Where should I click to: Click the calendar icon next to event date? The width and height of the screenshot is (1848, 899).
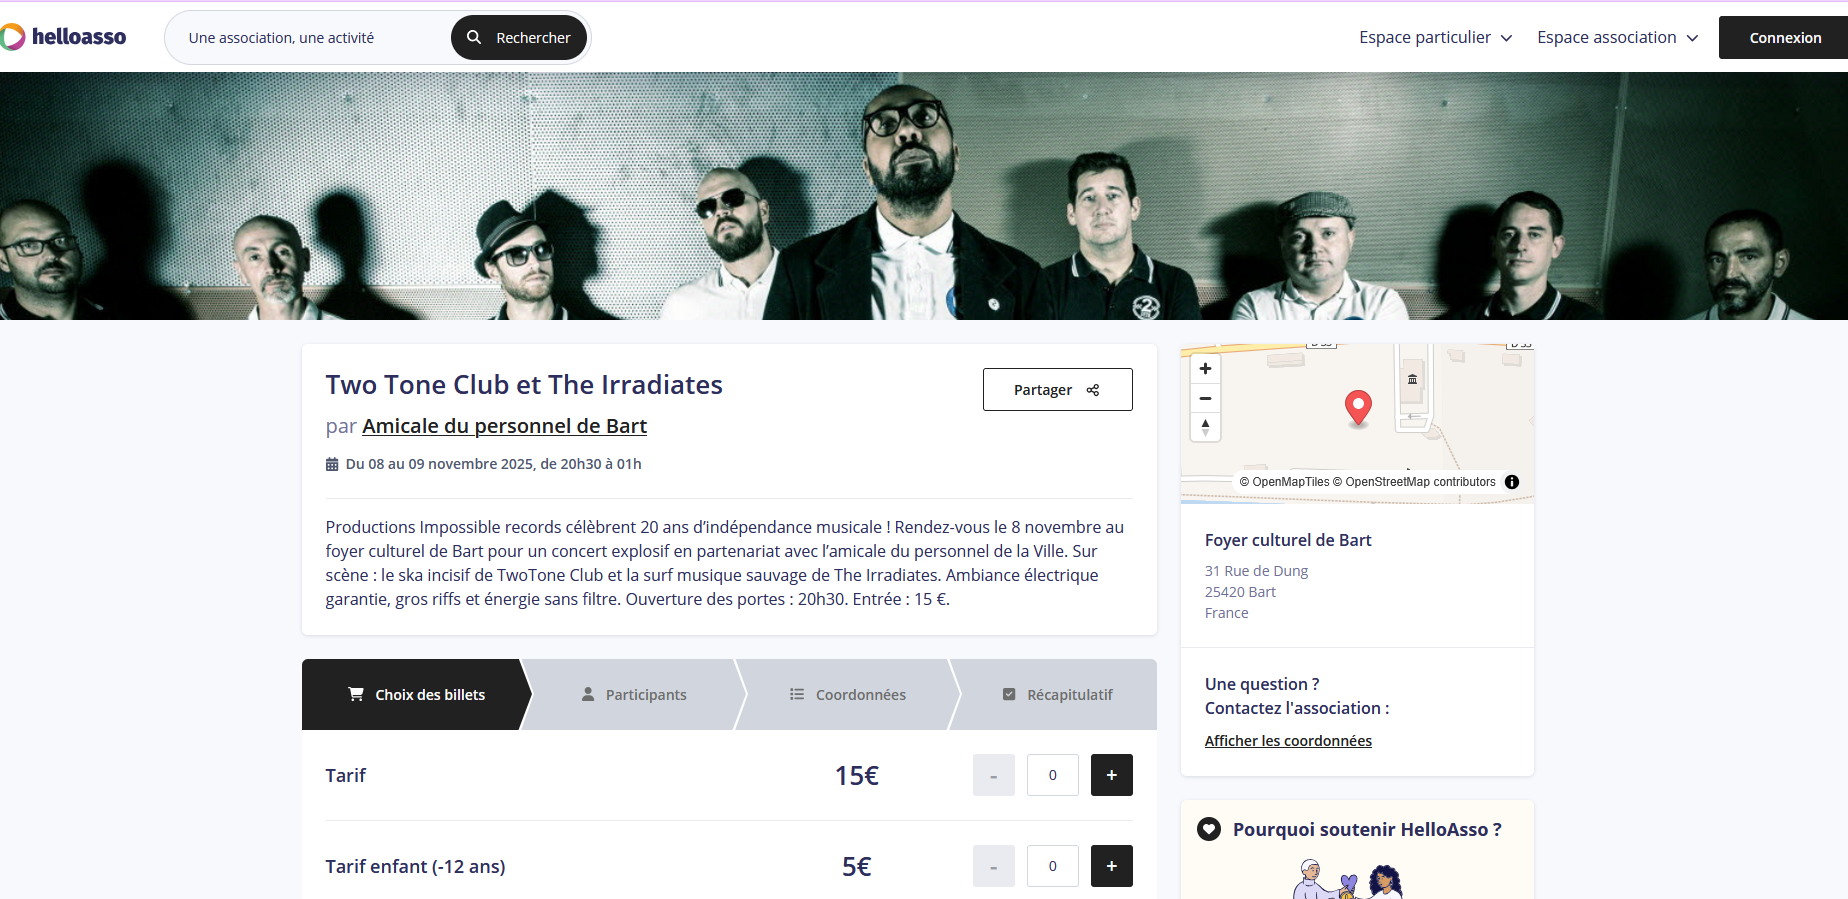(x=332, y=464)
